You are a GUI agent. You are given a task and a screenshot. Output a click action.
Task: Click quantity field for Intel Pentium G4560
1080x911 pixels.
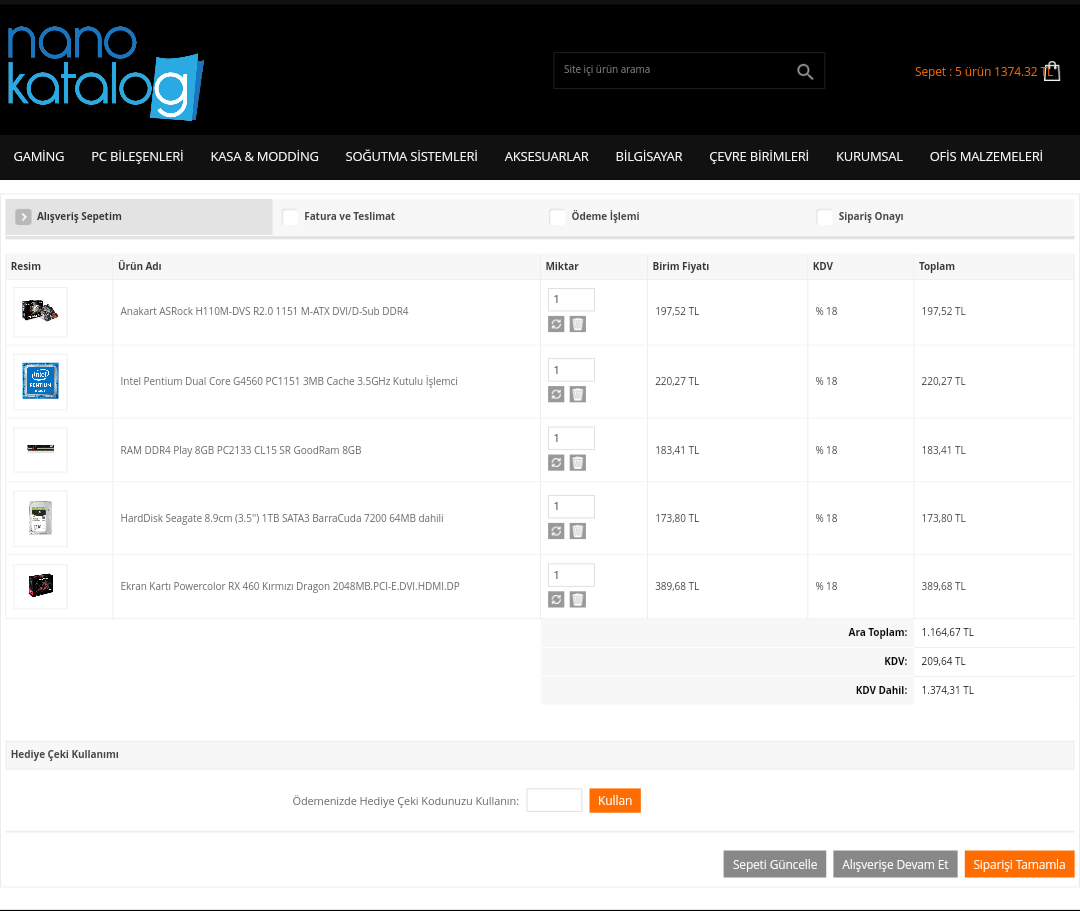pyautogui.click(x=572, y=370)
